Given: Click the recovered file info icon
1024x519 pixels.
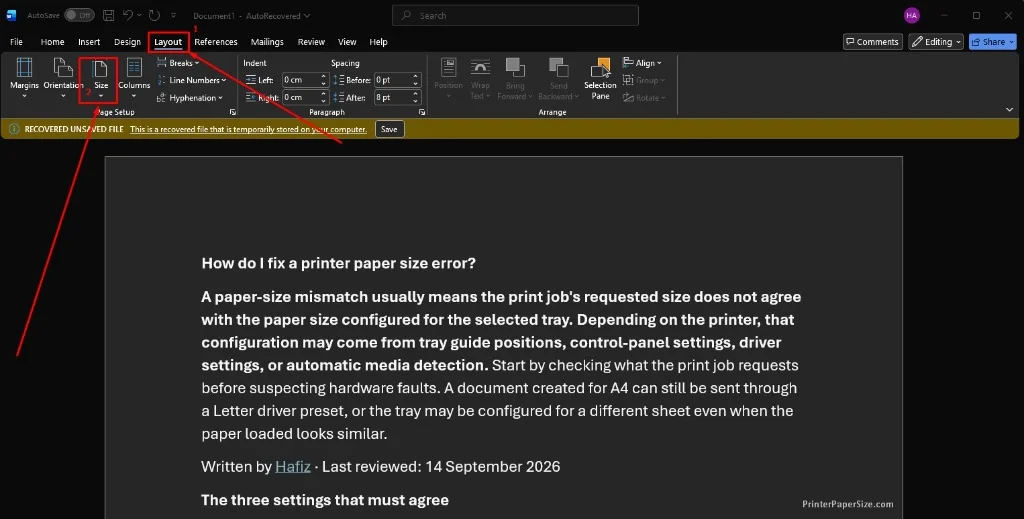Looking at the screenshot, I should click(x=14, y=129).
